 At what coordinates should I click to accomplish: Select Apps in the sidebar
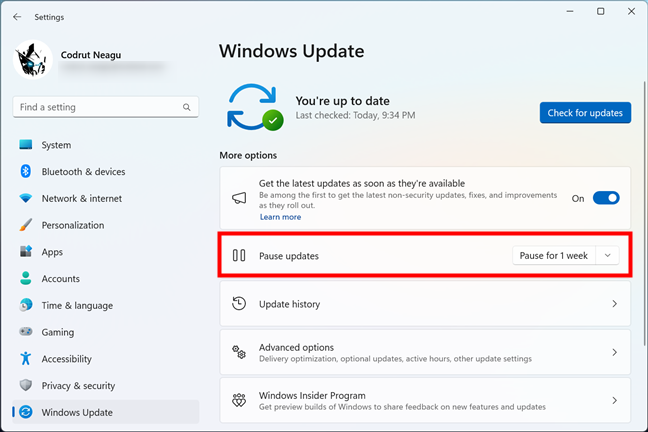tap(105, 252)
